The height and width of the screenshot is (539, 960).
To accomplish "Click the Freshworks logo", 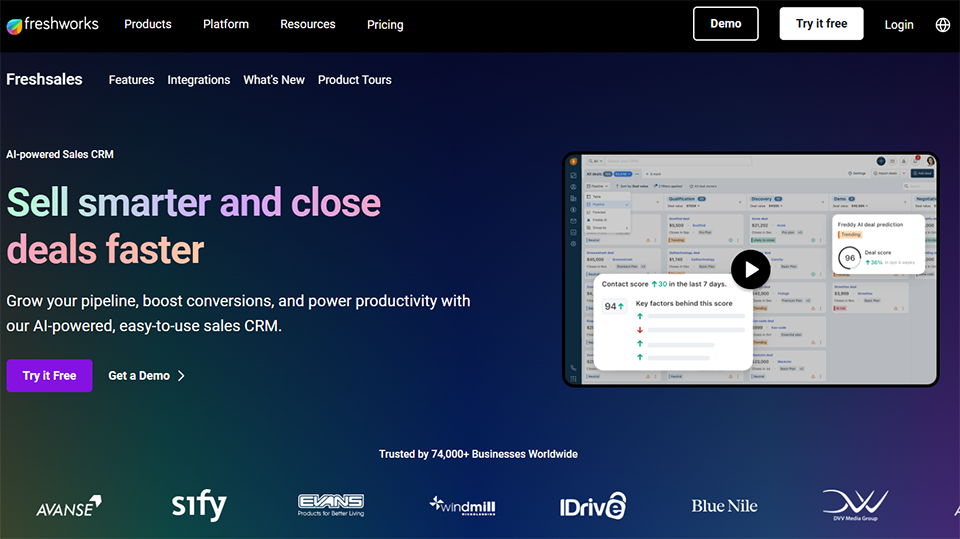I will (53, 24).
